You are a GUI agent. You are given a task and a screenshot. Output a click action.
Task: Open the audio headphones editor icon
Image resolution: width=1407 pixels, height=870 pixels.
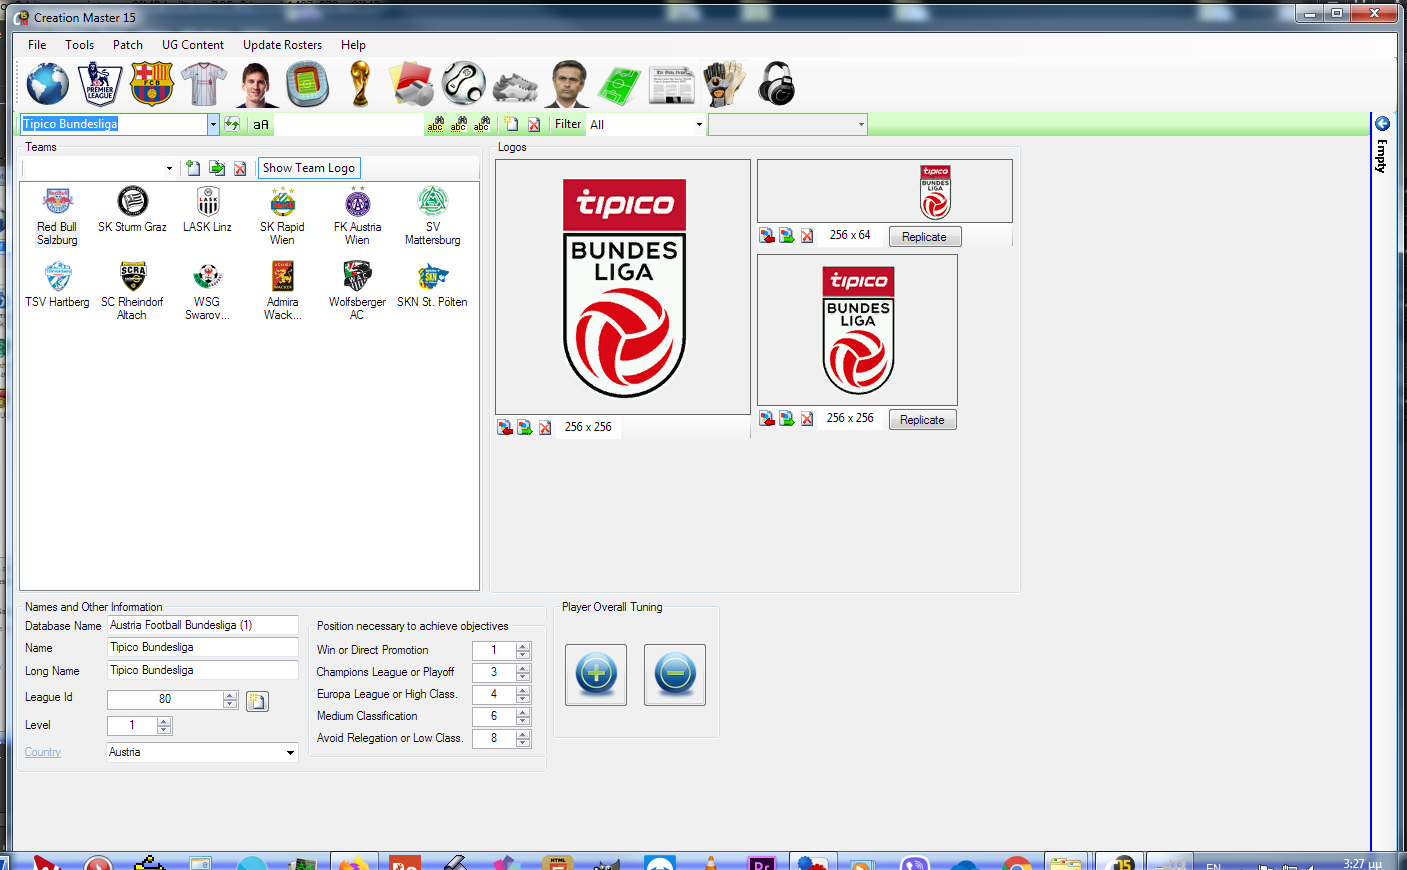coord(776,84)
